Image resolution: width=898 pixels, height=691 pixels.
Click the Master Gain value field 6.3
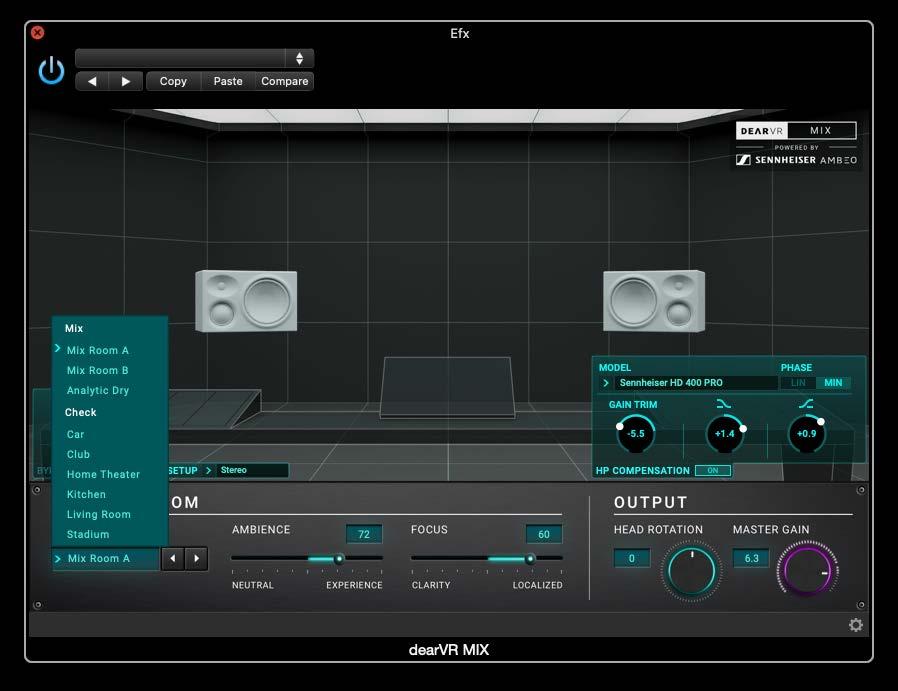[751, 558]
